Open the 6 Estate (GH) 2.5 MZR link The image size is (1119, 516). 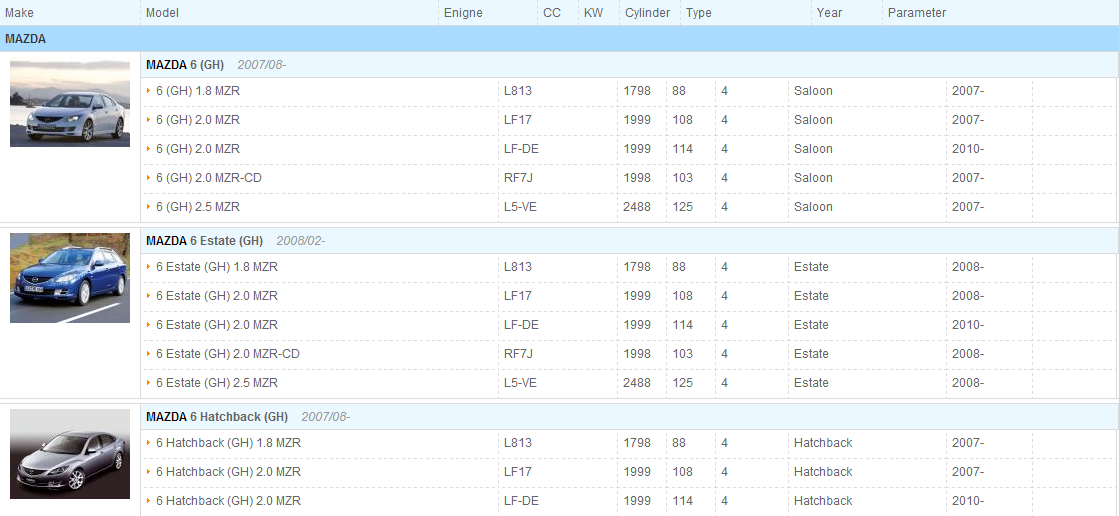[217, 383]
